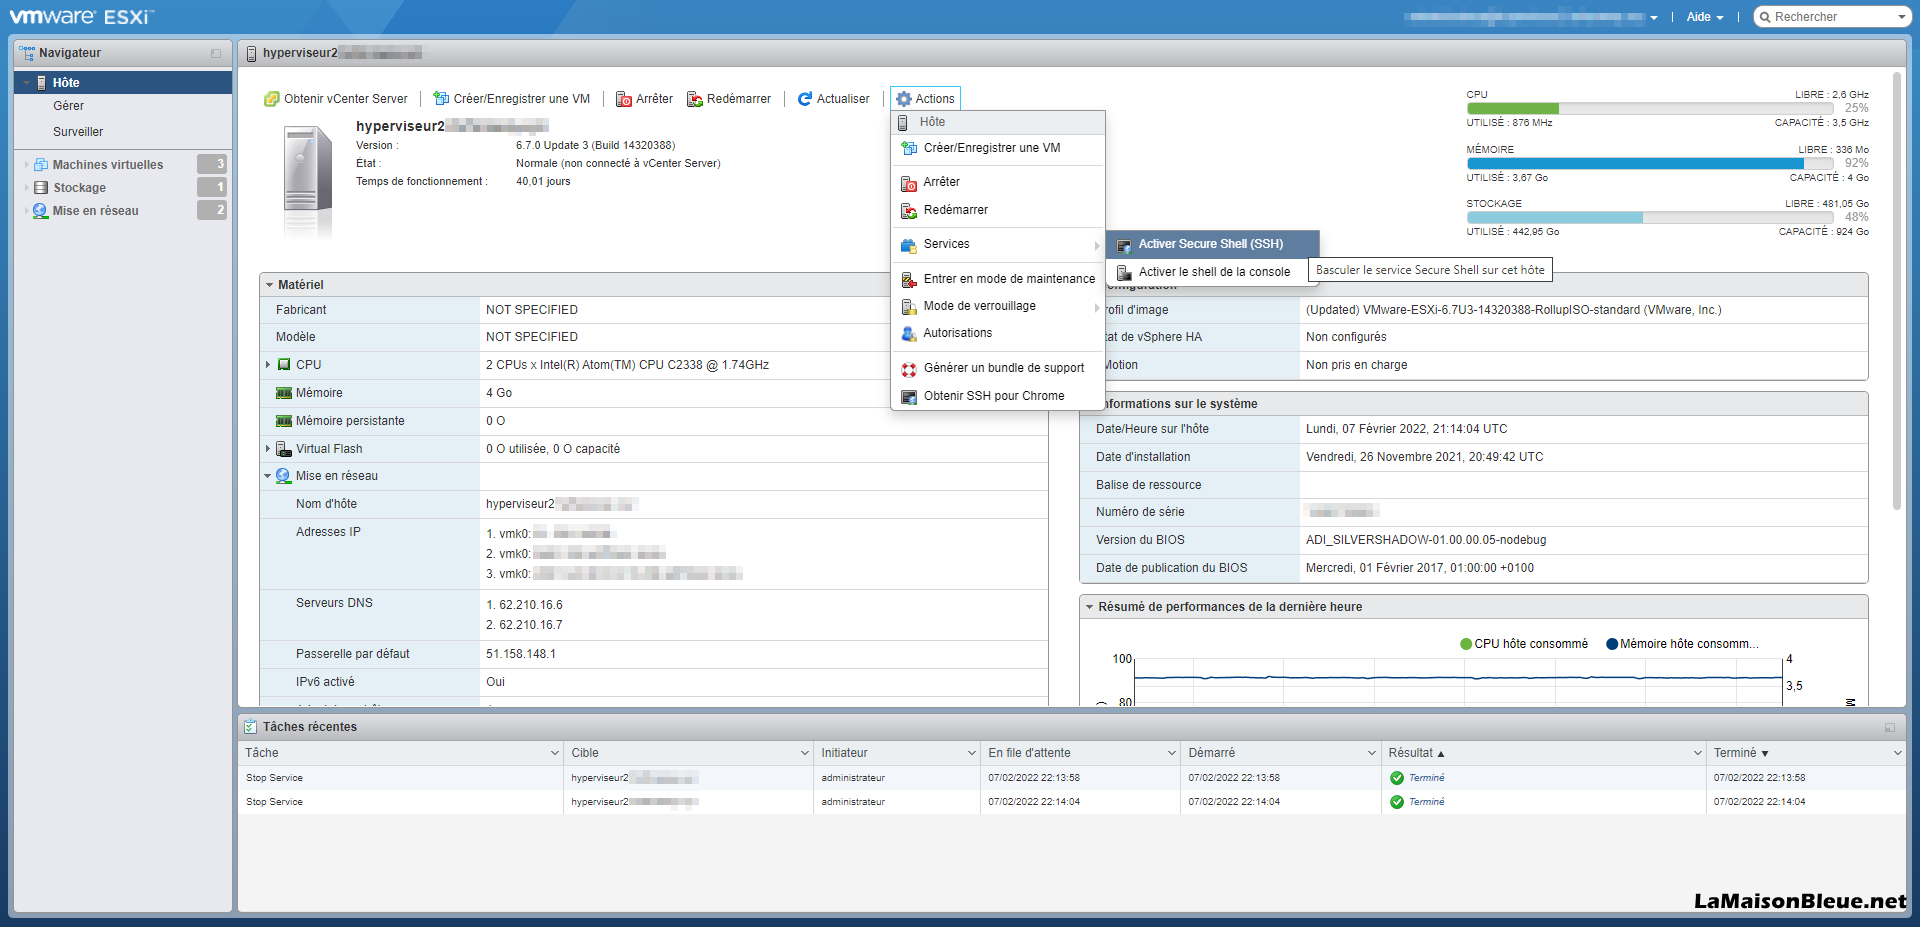This screenshot has height=927, width=1920.
Task: Click the Mémoire persistante icon
Action: (x=284, y=421)
